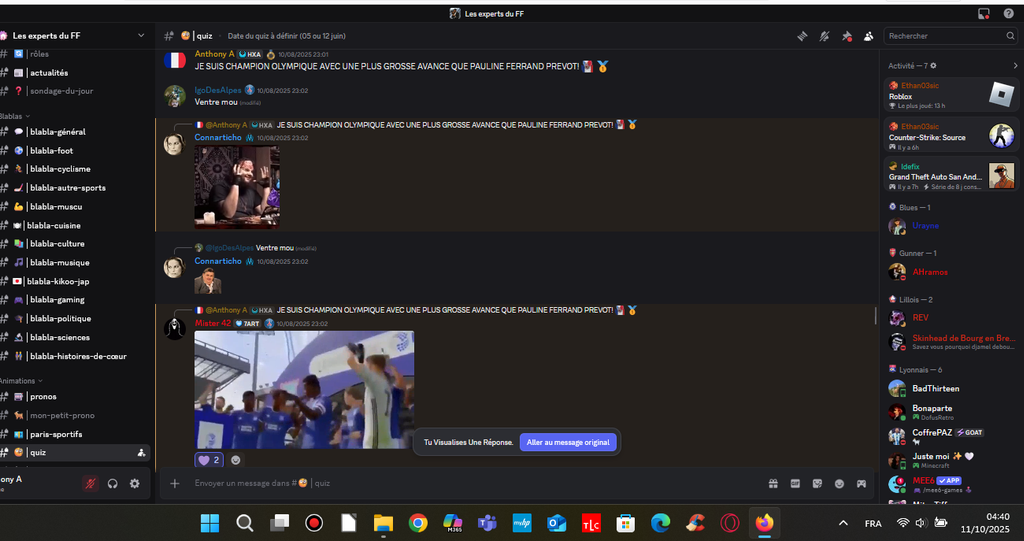Toggle headphones deafen button
This screenshot has height=541, width=1024.
[112, 484]
